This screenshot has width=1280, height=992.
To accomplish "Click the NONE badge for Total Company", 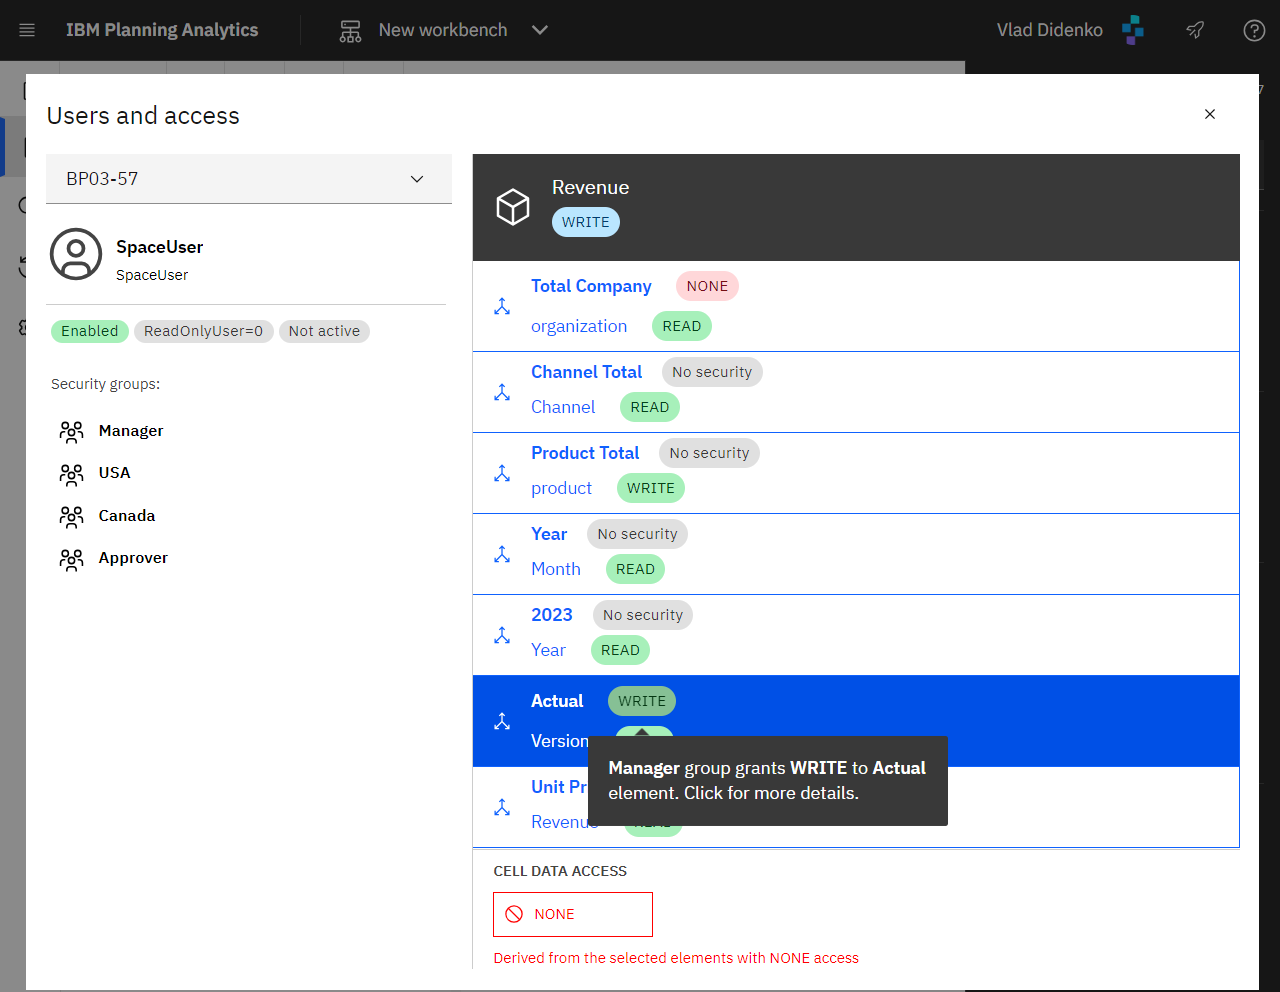I will [707, 286].
